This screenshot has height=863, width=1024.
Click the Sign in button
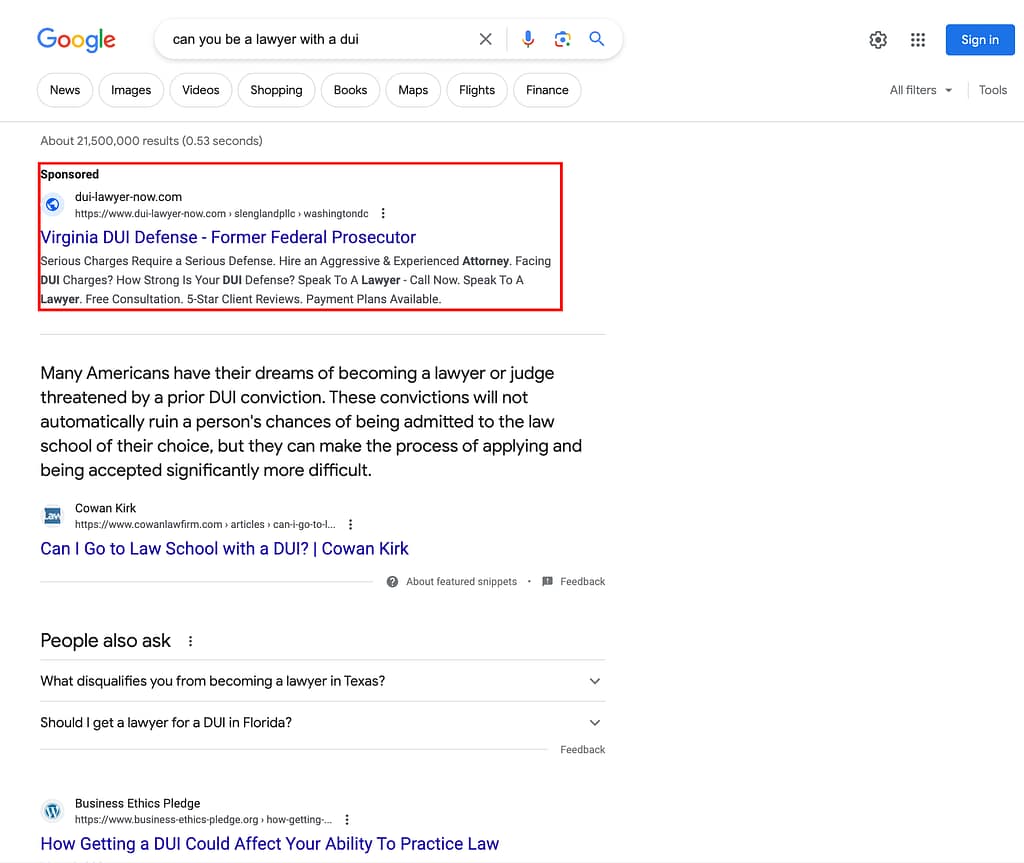pos(980,40)
